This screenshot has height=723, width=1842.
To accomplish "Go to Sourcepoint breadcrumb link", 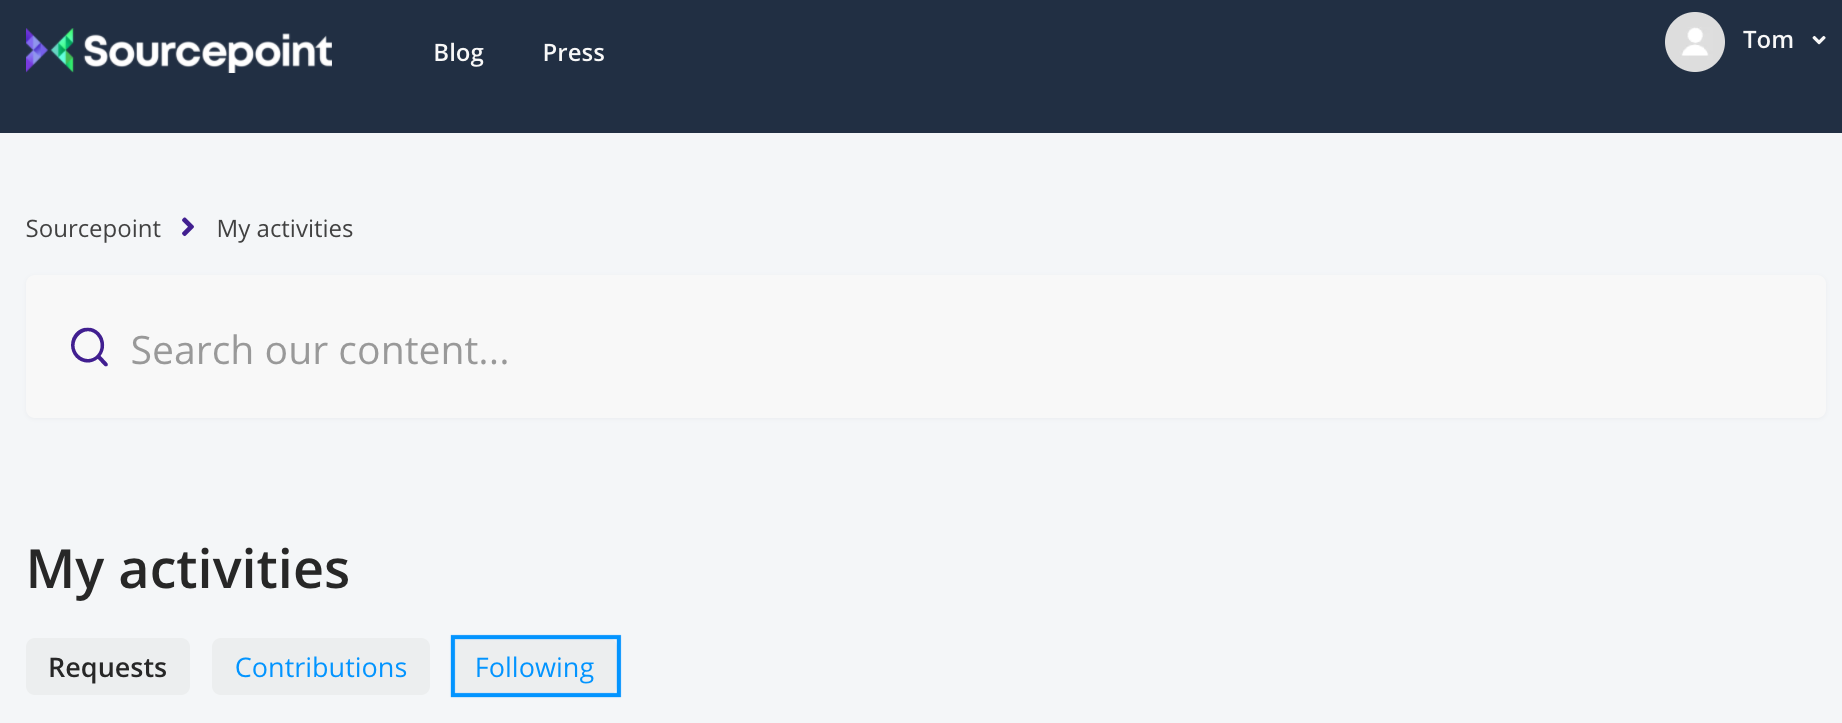I will [93, 229].
